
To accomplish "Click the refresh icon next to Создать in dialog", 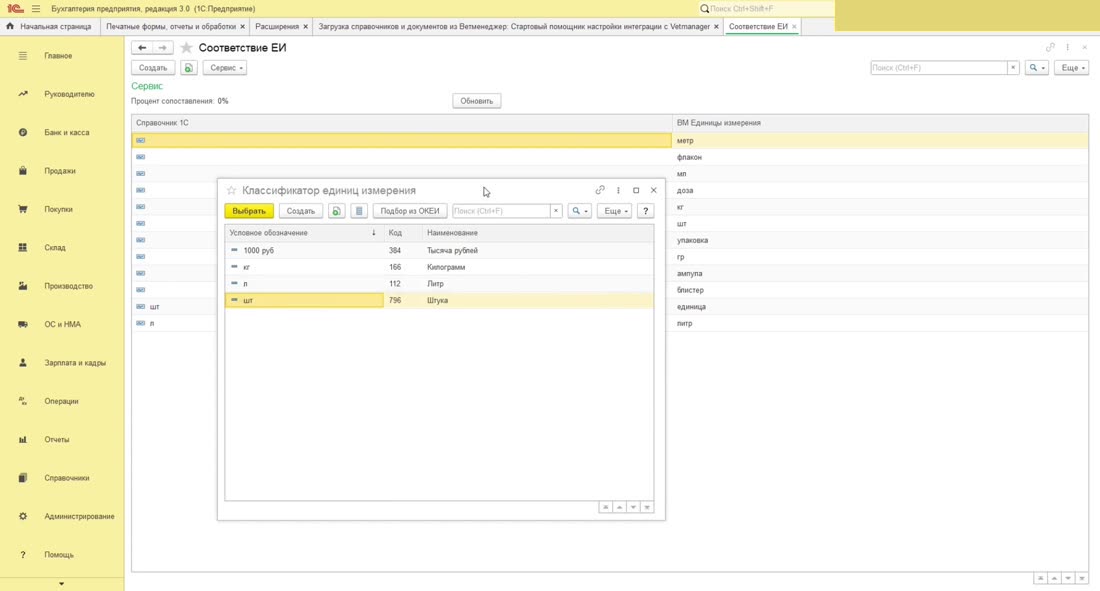I will pyautogui.click(x=337, y=211).
